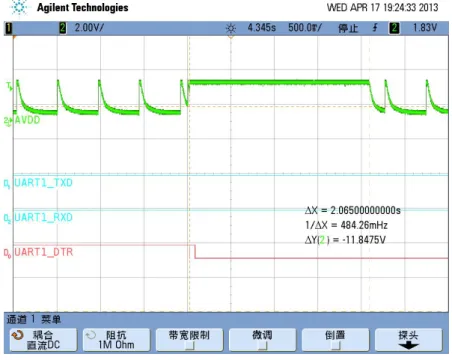Click the rising-edge trigger slope icon
This screenshot has width=452, height=360.
(375, 28)
